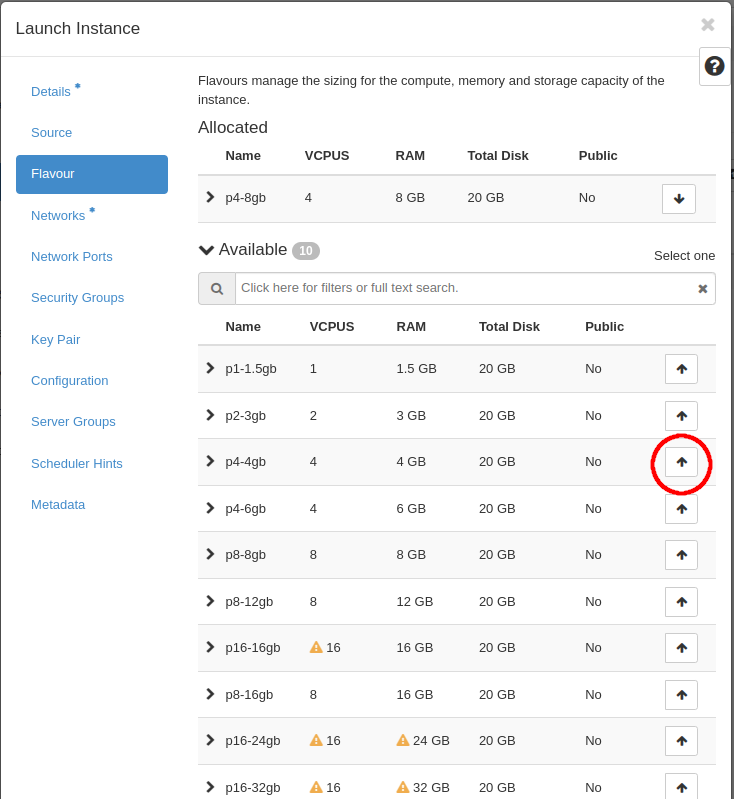Select the Flavour step

click(92, 174)
